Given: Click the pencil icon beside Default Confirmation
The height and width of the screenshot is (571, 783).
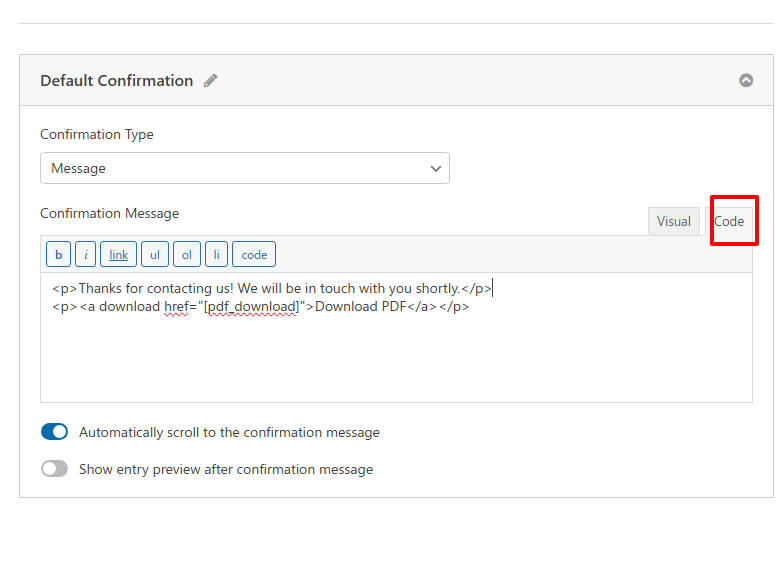Looking at the screenshot, I should (211, 80).
